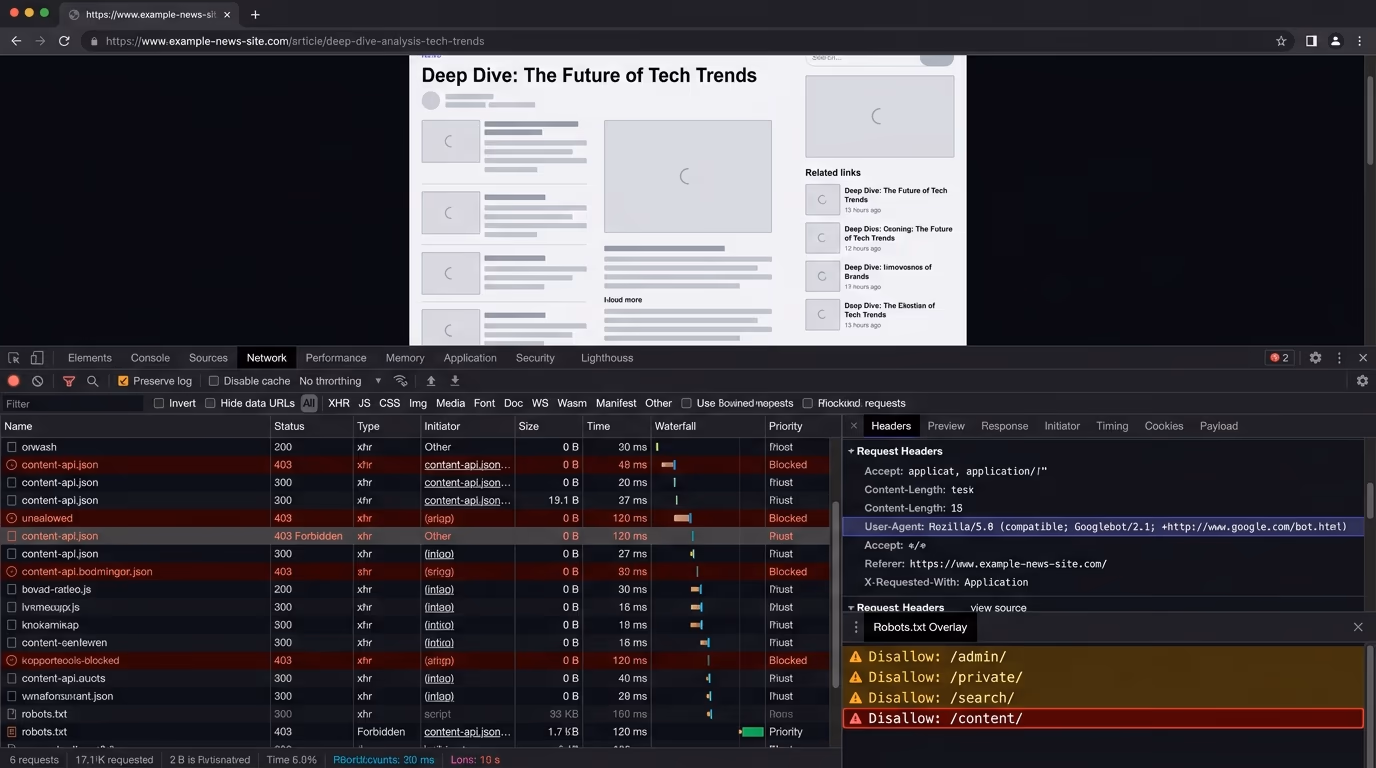This screenshot has width=1376, height=768.
Task: Open the Cookies tab in details
Action: [1164, 426]
